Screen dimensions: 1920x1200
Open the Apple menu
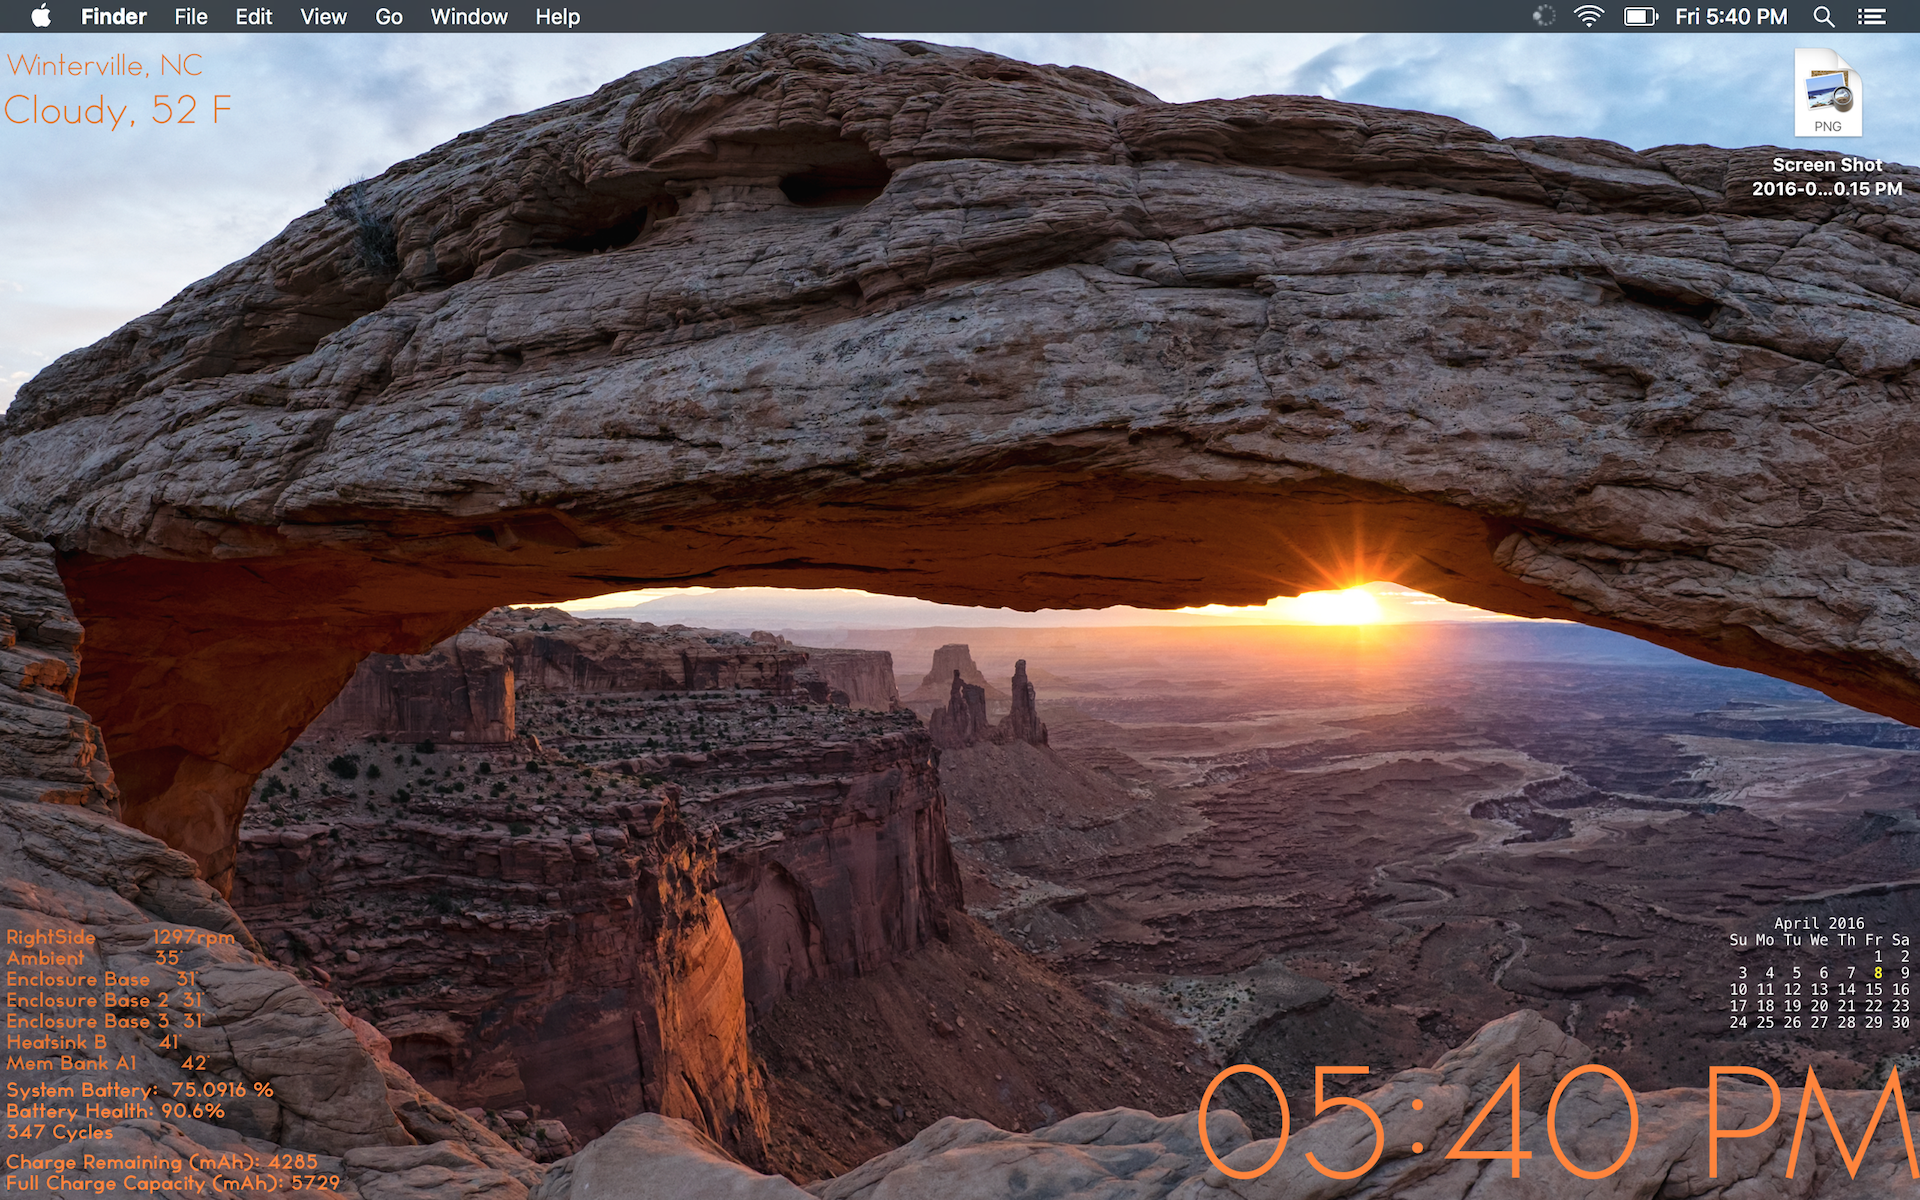coord(41,16)
